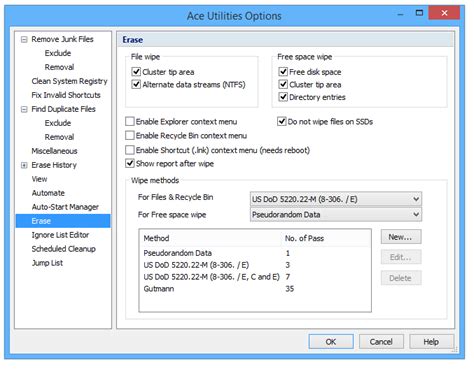Click the Method column header

coord(211,238)
